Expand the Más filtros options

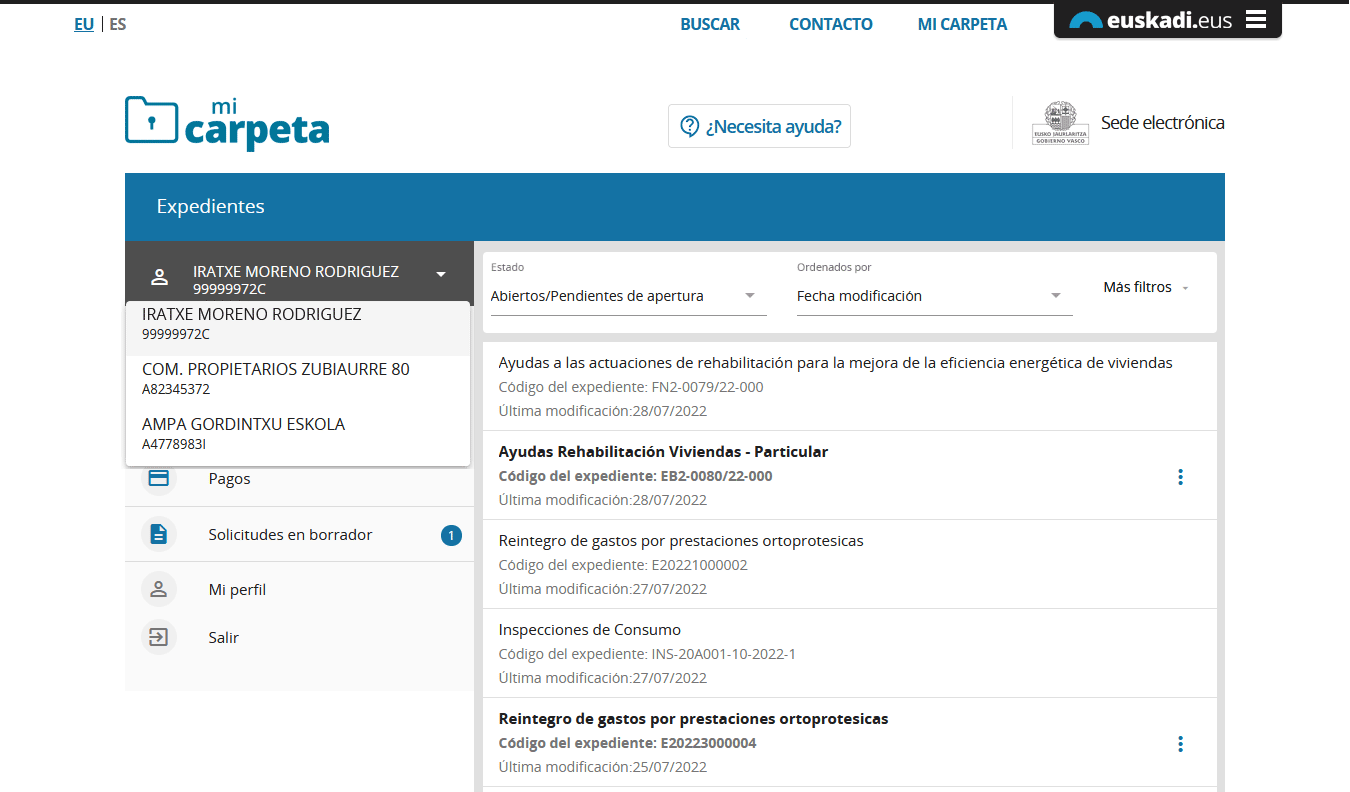click(1145, 287)
